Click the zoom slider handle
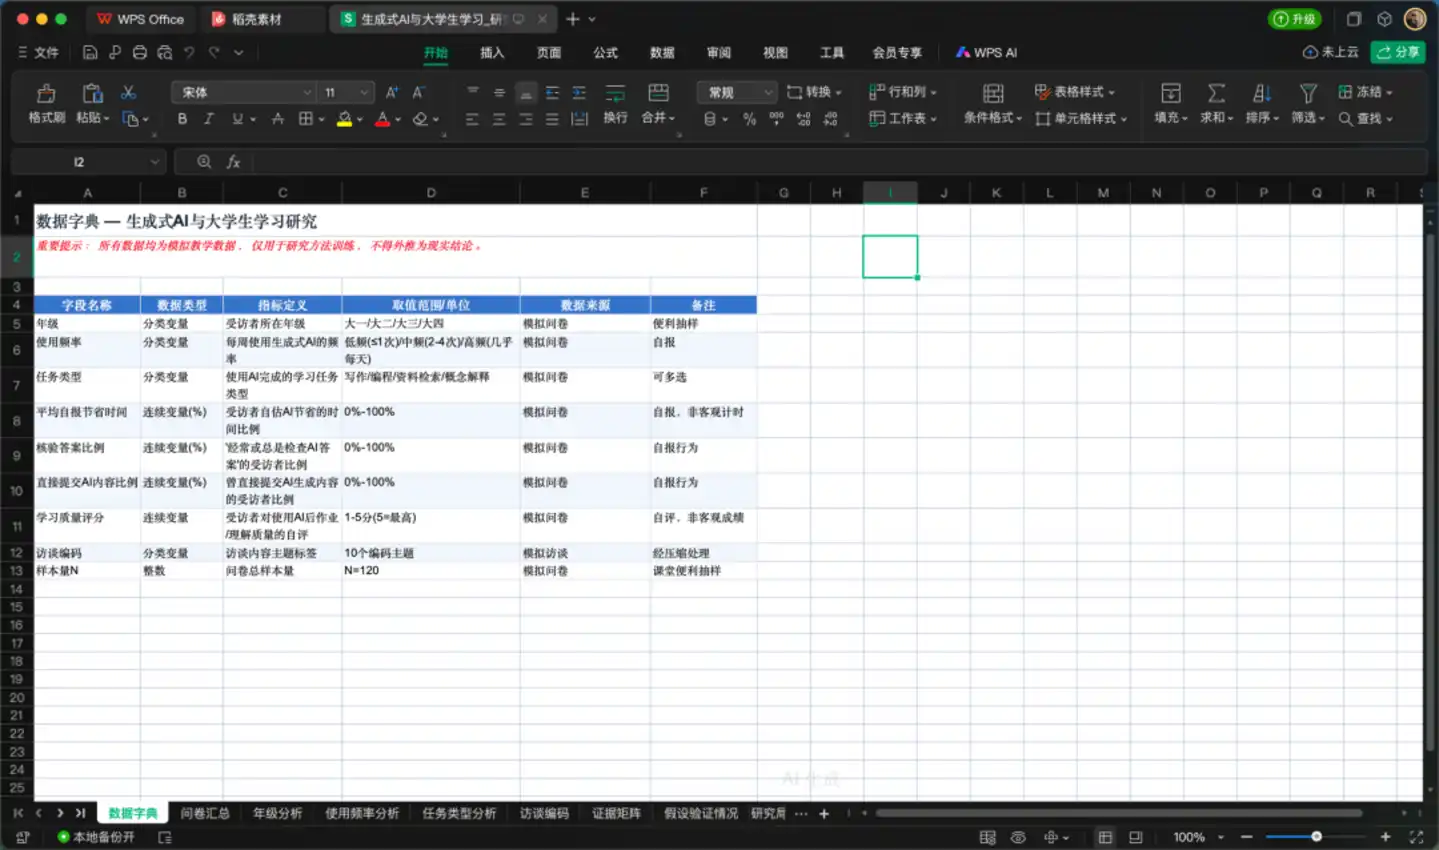This screenshot has width=1439, height=850. (x=1316, y=837)
